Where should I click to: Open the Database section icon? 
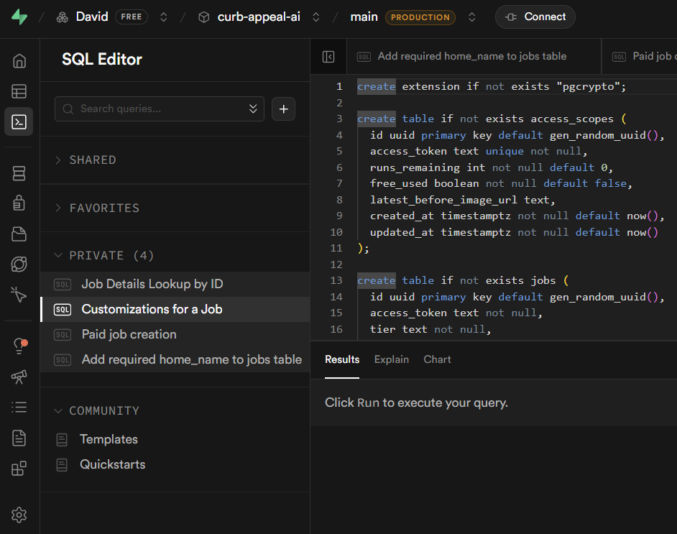[19, 174]
